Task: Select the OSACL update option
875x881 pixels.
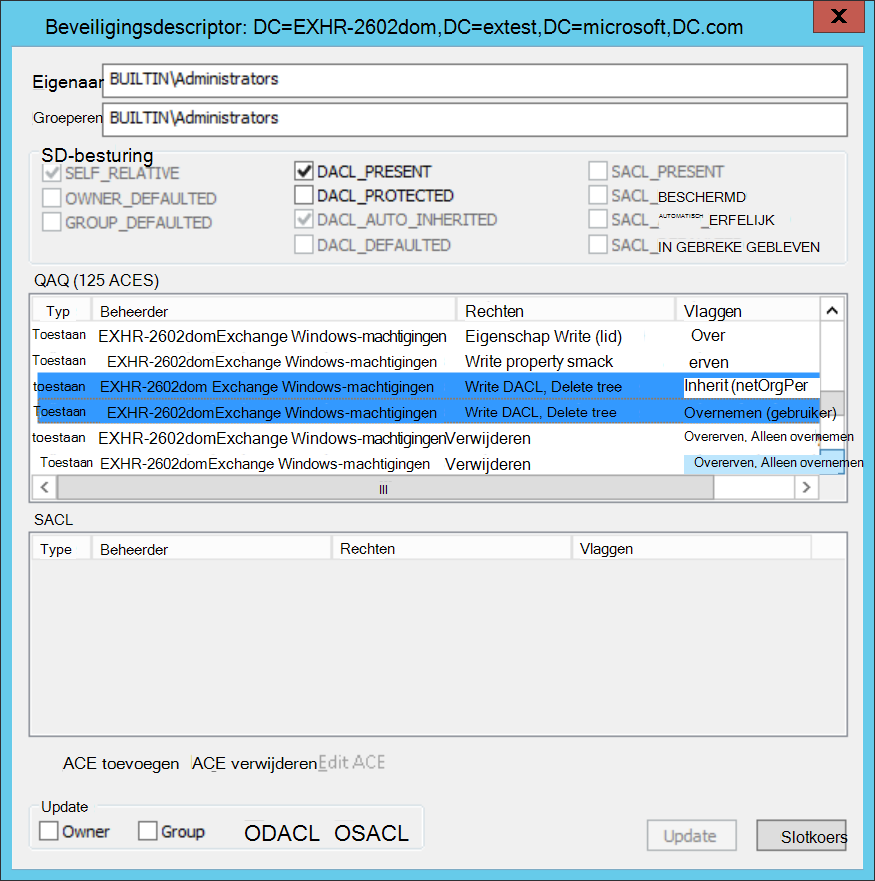Action: 371,833
